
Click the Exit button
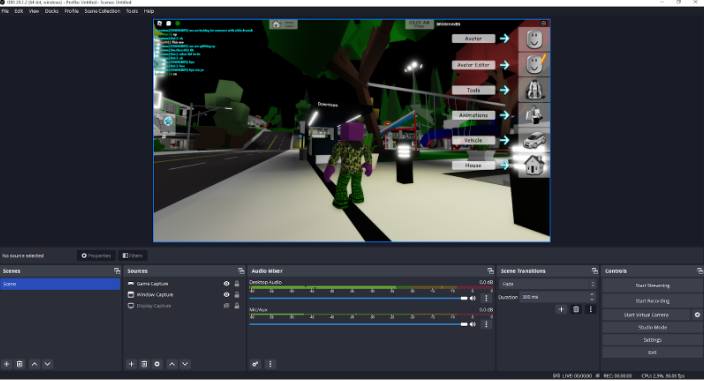click(652, 353)
